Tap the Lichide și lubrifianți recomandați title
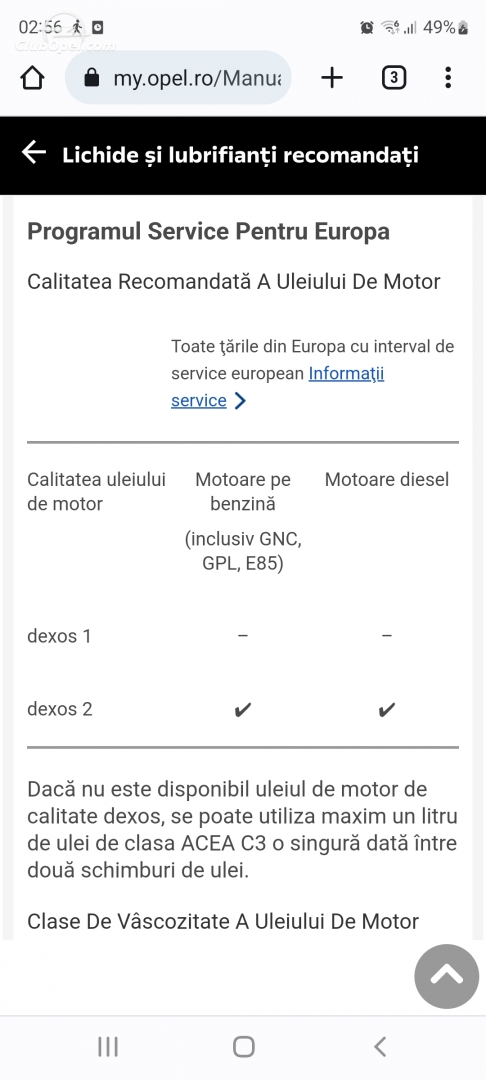This screenshot has height=1080, width=486. 240,154
